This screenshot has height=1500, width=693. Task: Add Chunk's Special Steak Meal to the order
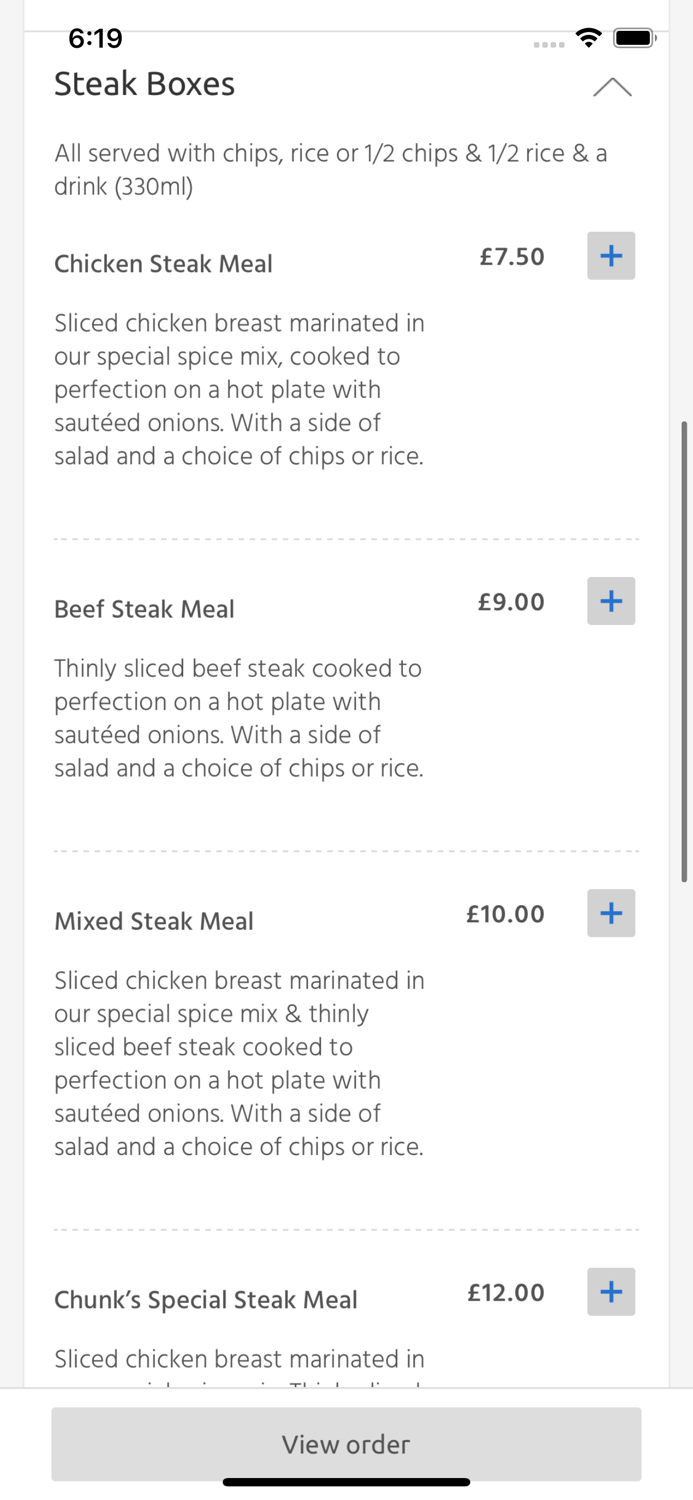(610, 1292)
